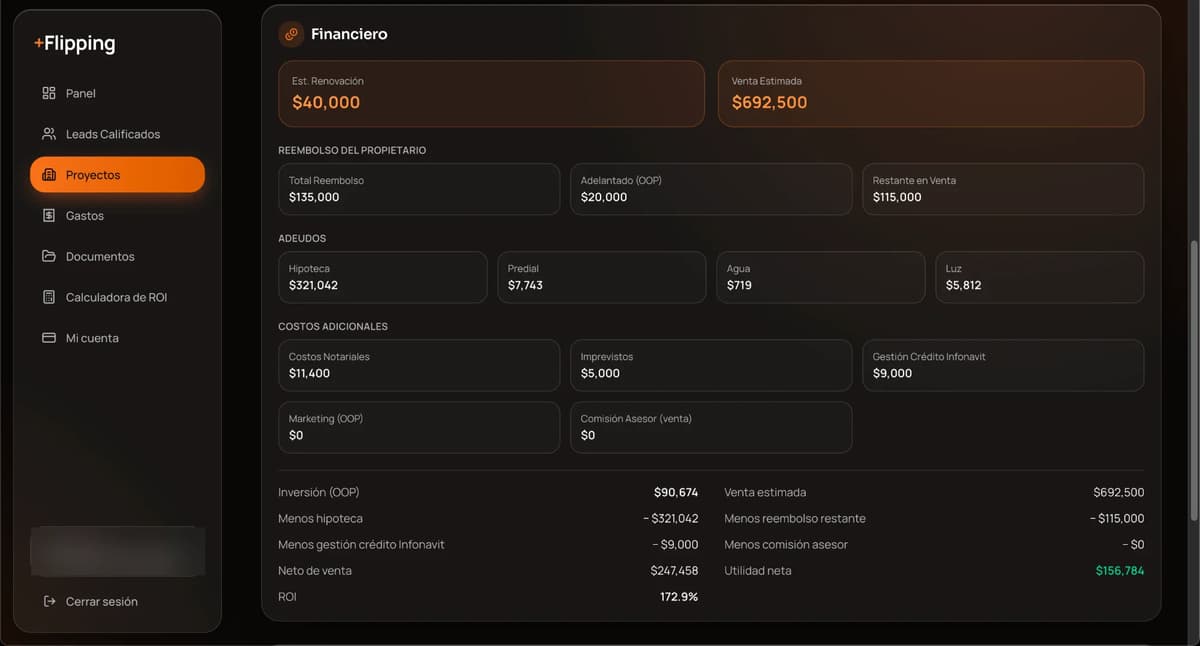
Task: Click the COSTOS ADICIONALES heading
Action: [333, 326]
